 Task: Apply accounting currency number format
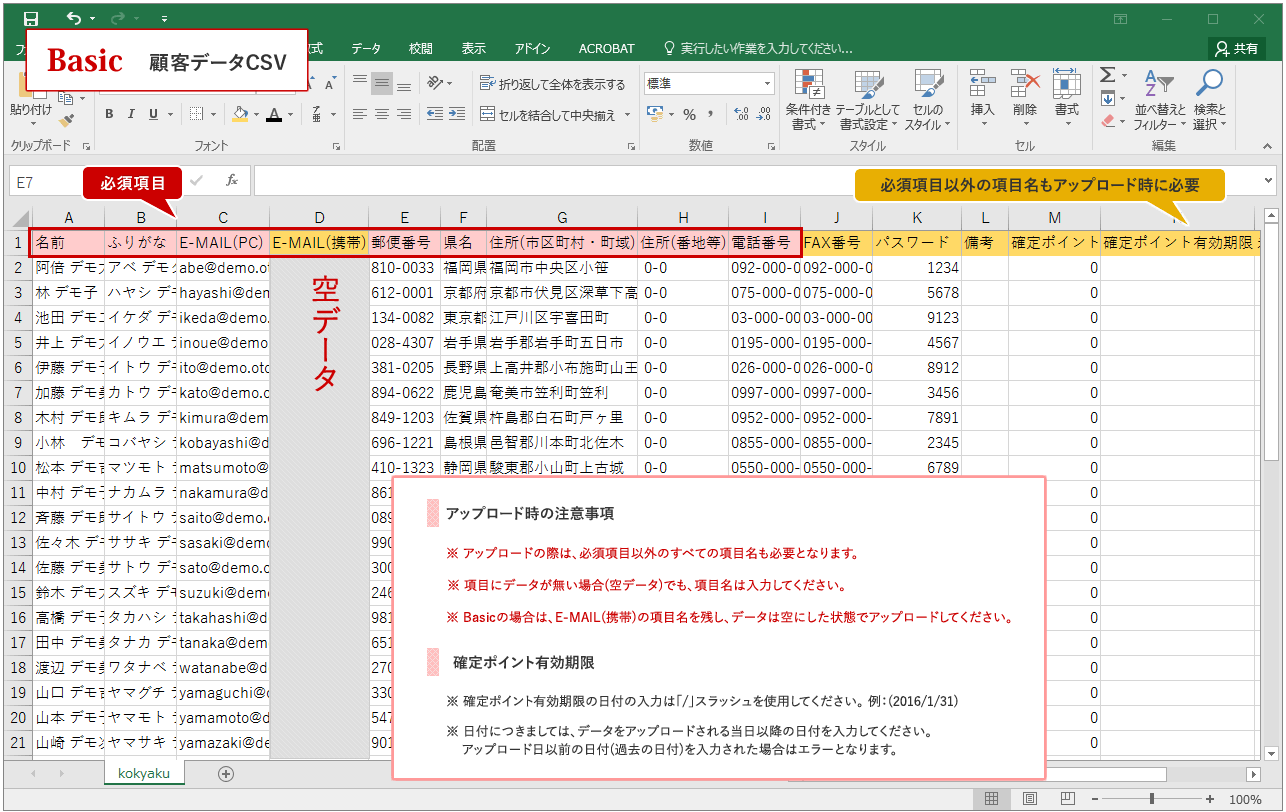tap(655, 114)
